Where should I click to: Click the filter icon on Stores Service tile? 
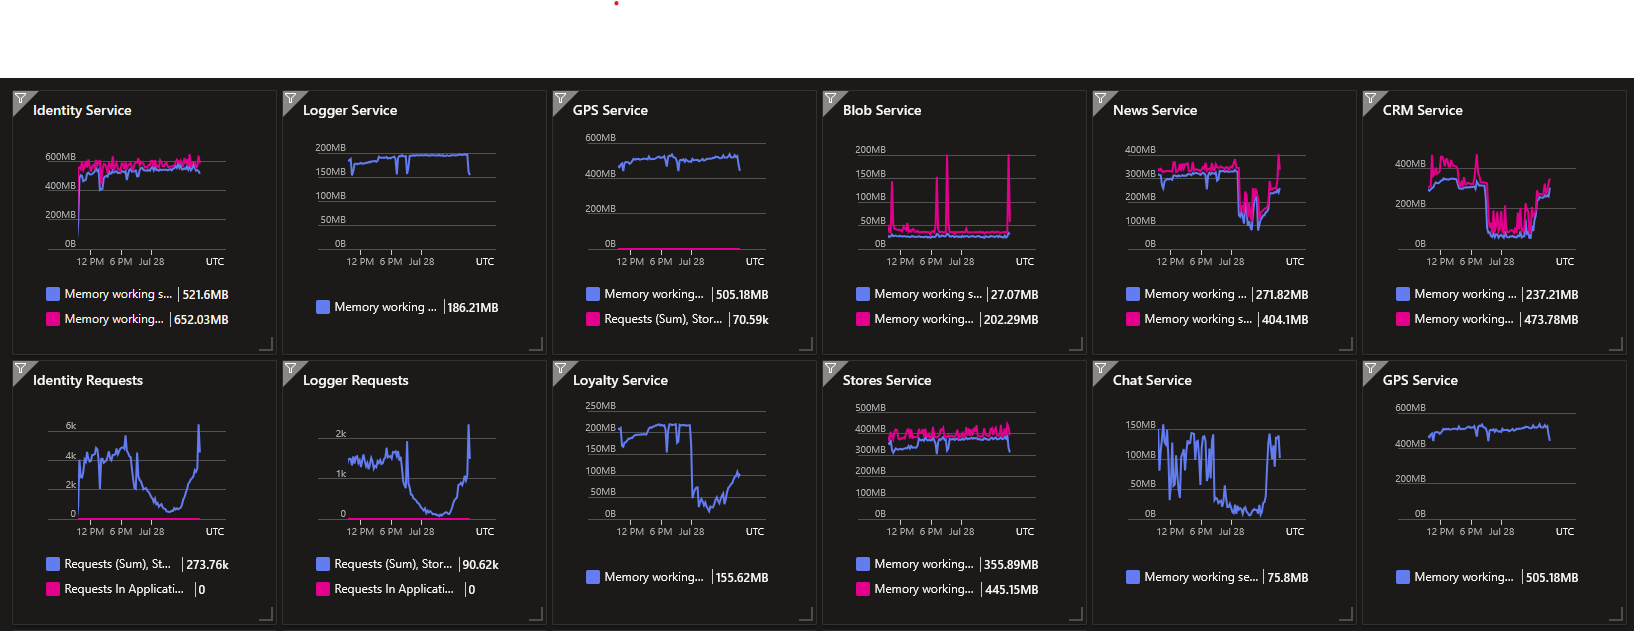coord(829,368)
